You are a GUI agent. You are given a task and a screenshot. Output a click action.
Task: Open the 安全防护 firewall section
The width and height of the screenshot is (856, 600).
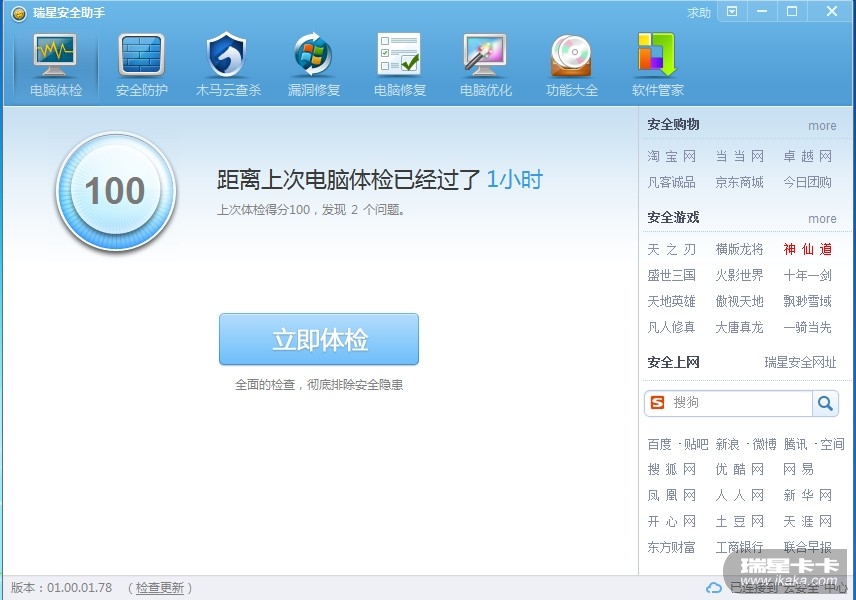[141, 66]
